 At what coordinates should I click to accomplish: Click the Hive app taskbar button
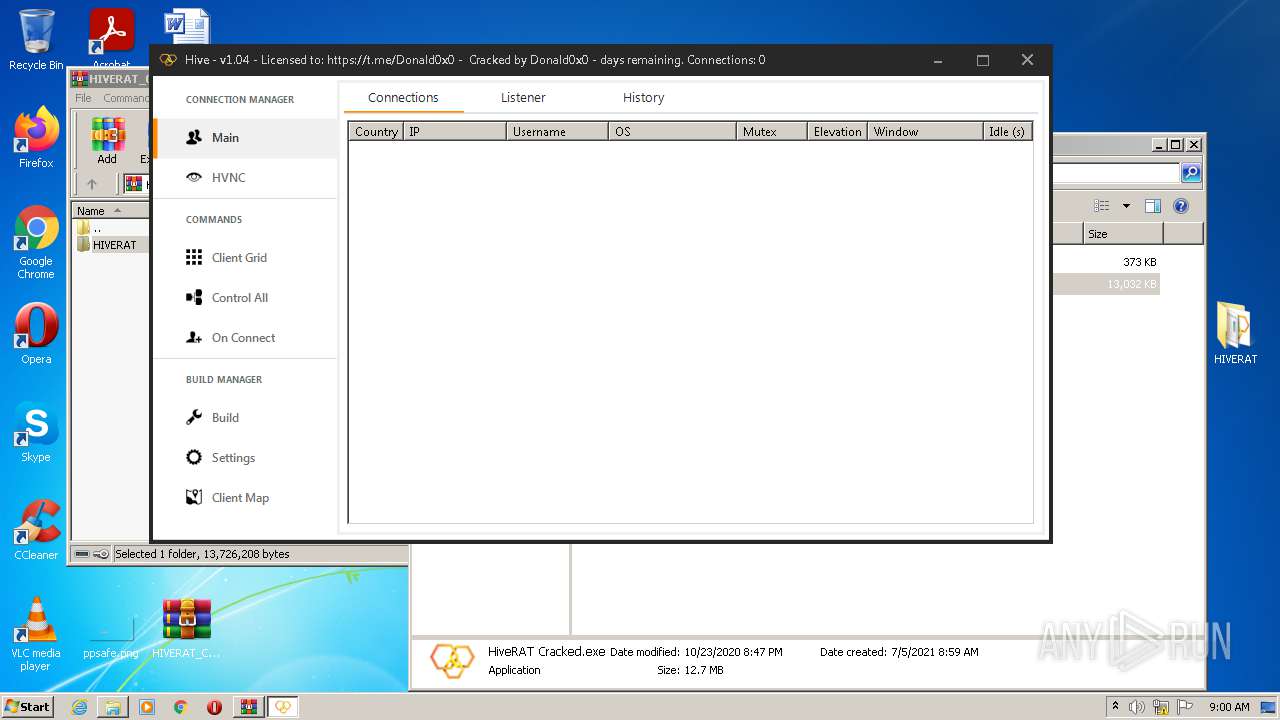pyautogui.click(x=283, y=707)
